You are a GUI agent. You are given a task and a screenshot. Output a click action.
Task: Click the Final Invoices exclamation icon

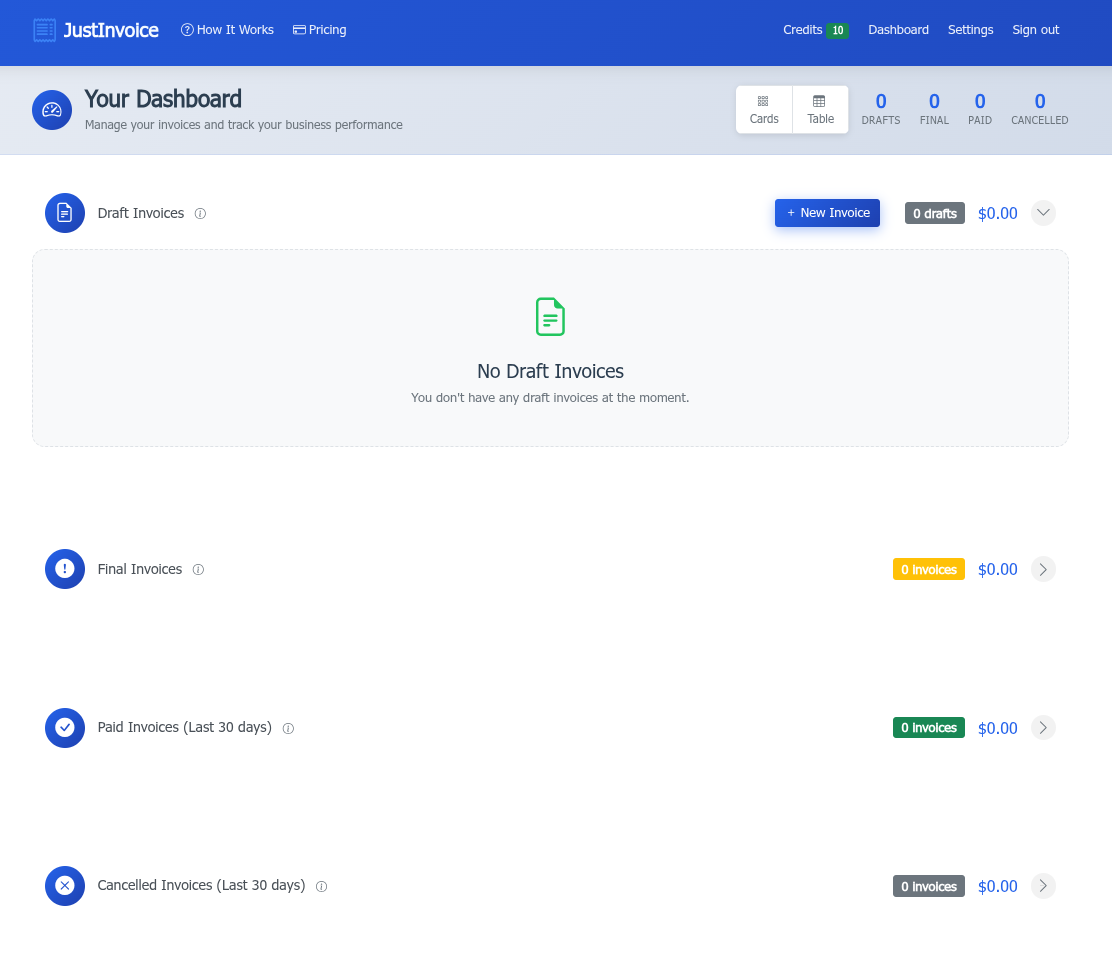pos(65,569)
